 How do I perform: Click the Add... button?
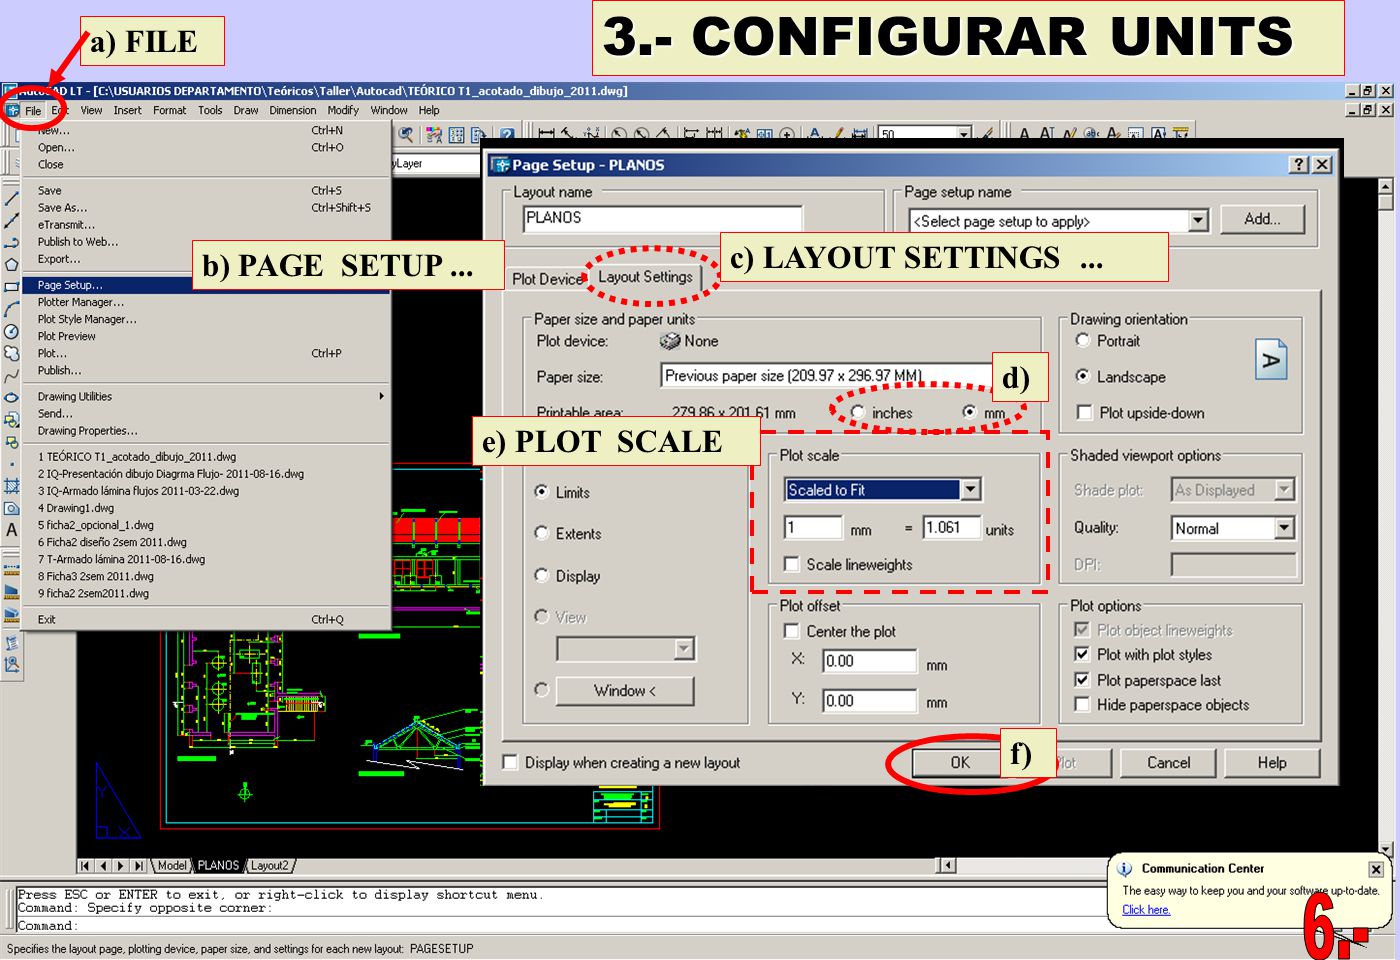pos(1262,219)
